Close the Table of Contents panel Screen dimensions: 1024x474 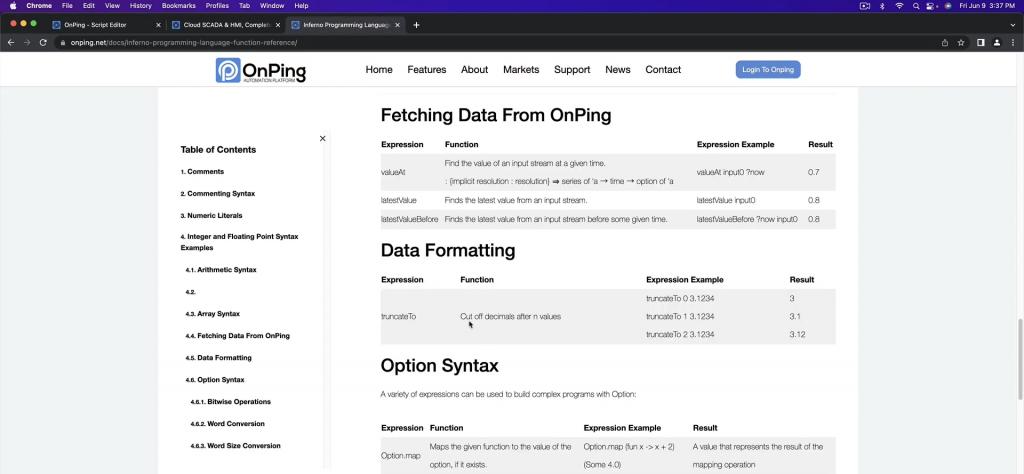click(x=322, y=138)
